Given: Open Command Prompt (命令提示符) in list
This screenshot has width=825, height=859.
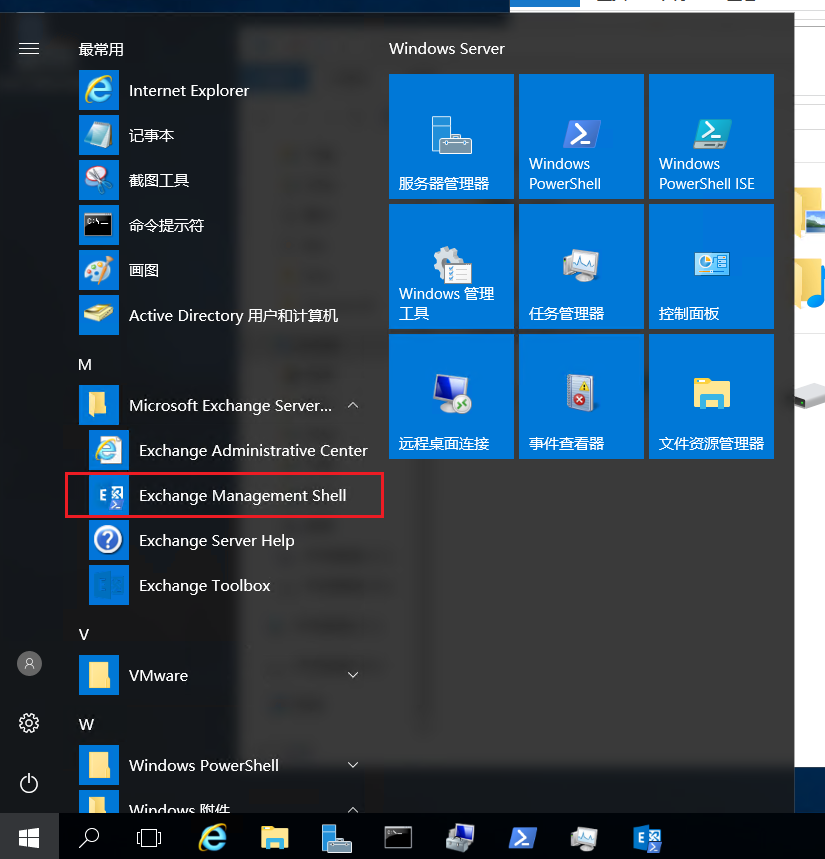Looking at the screenshot, I should [x=219, y=225].
